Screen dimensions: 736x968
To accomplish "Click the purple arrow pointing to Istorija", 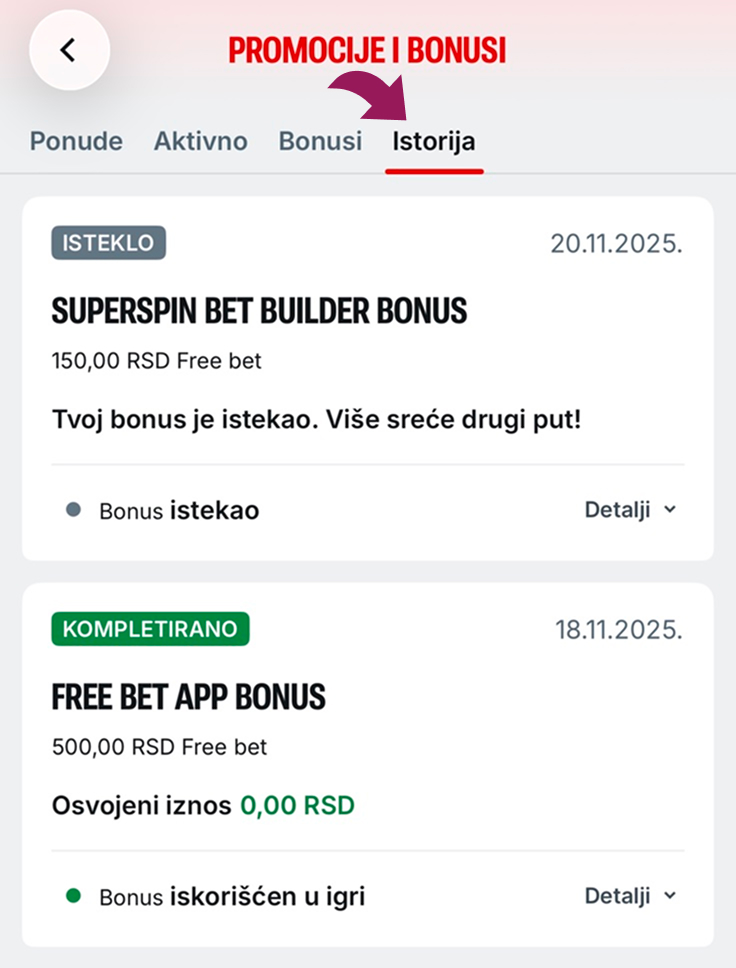I will click(x=369, y=96).
